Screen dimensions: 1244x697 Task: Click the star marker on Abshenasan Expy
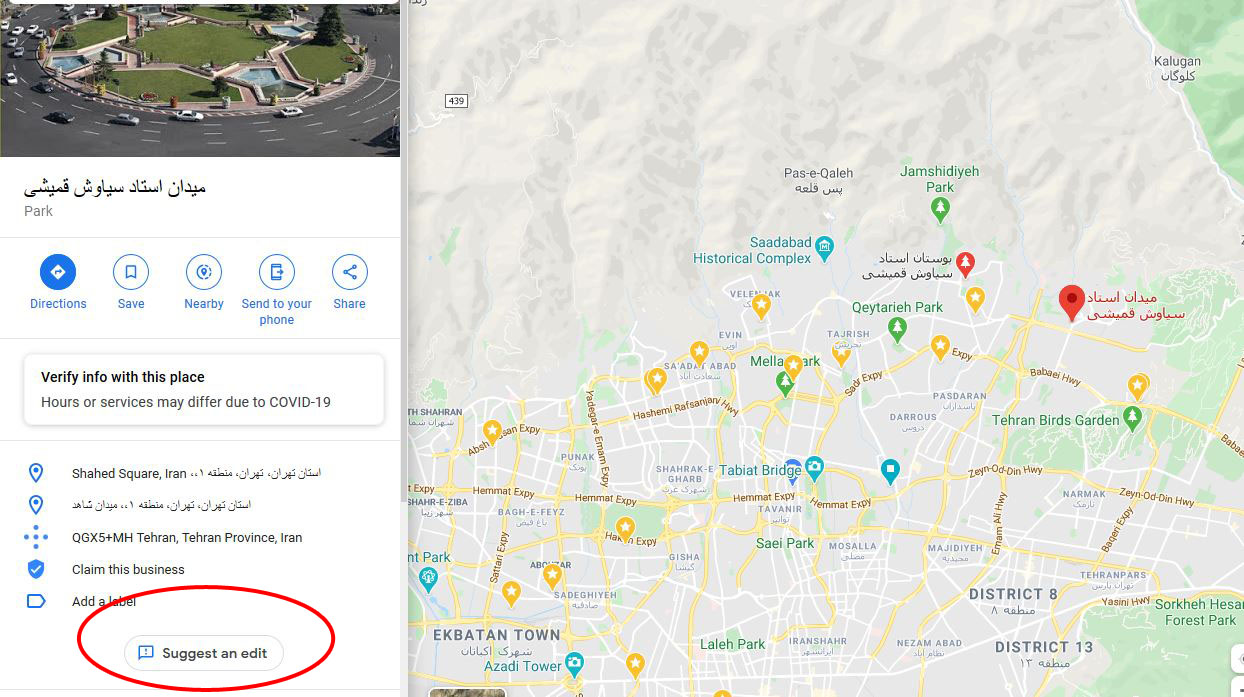pyautogui.click(x=492, y=431)
